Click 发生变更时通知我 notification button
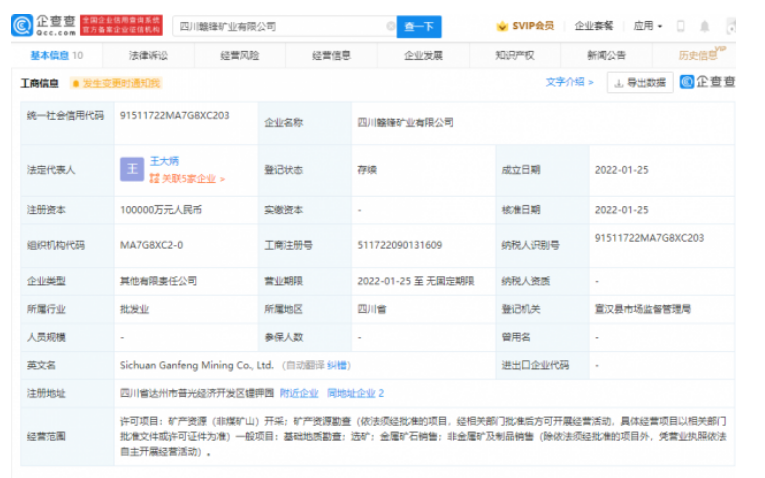 (116, 83)
